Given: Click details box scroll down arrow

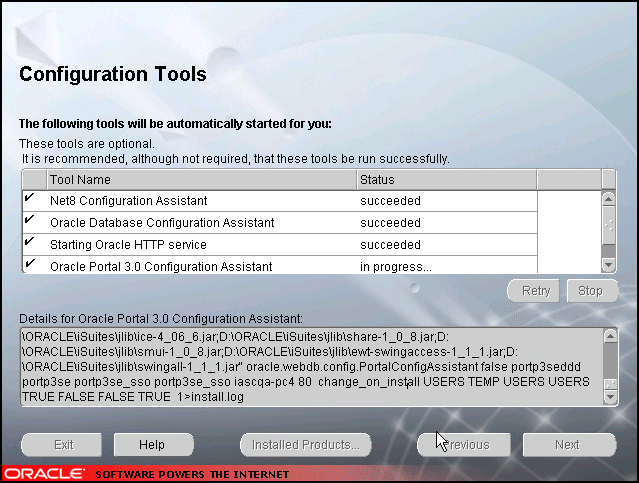Looking at the screenshot, I should pos(610,397).
